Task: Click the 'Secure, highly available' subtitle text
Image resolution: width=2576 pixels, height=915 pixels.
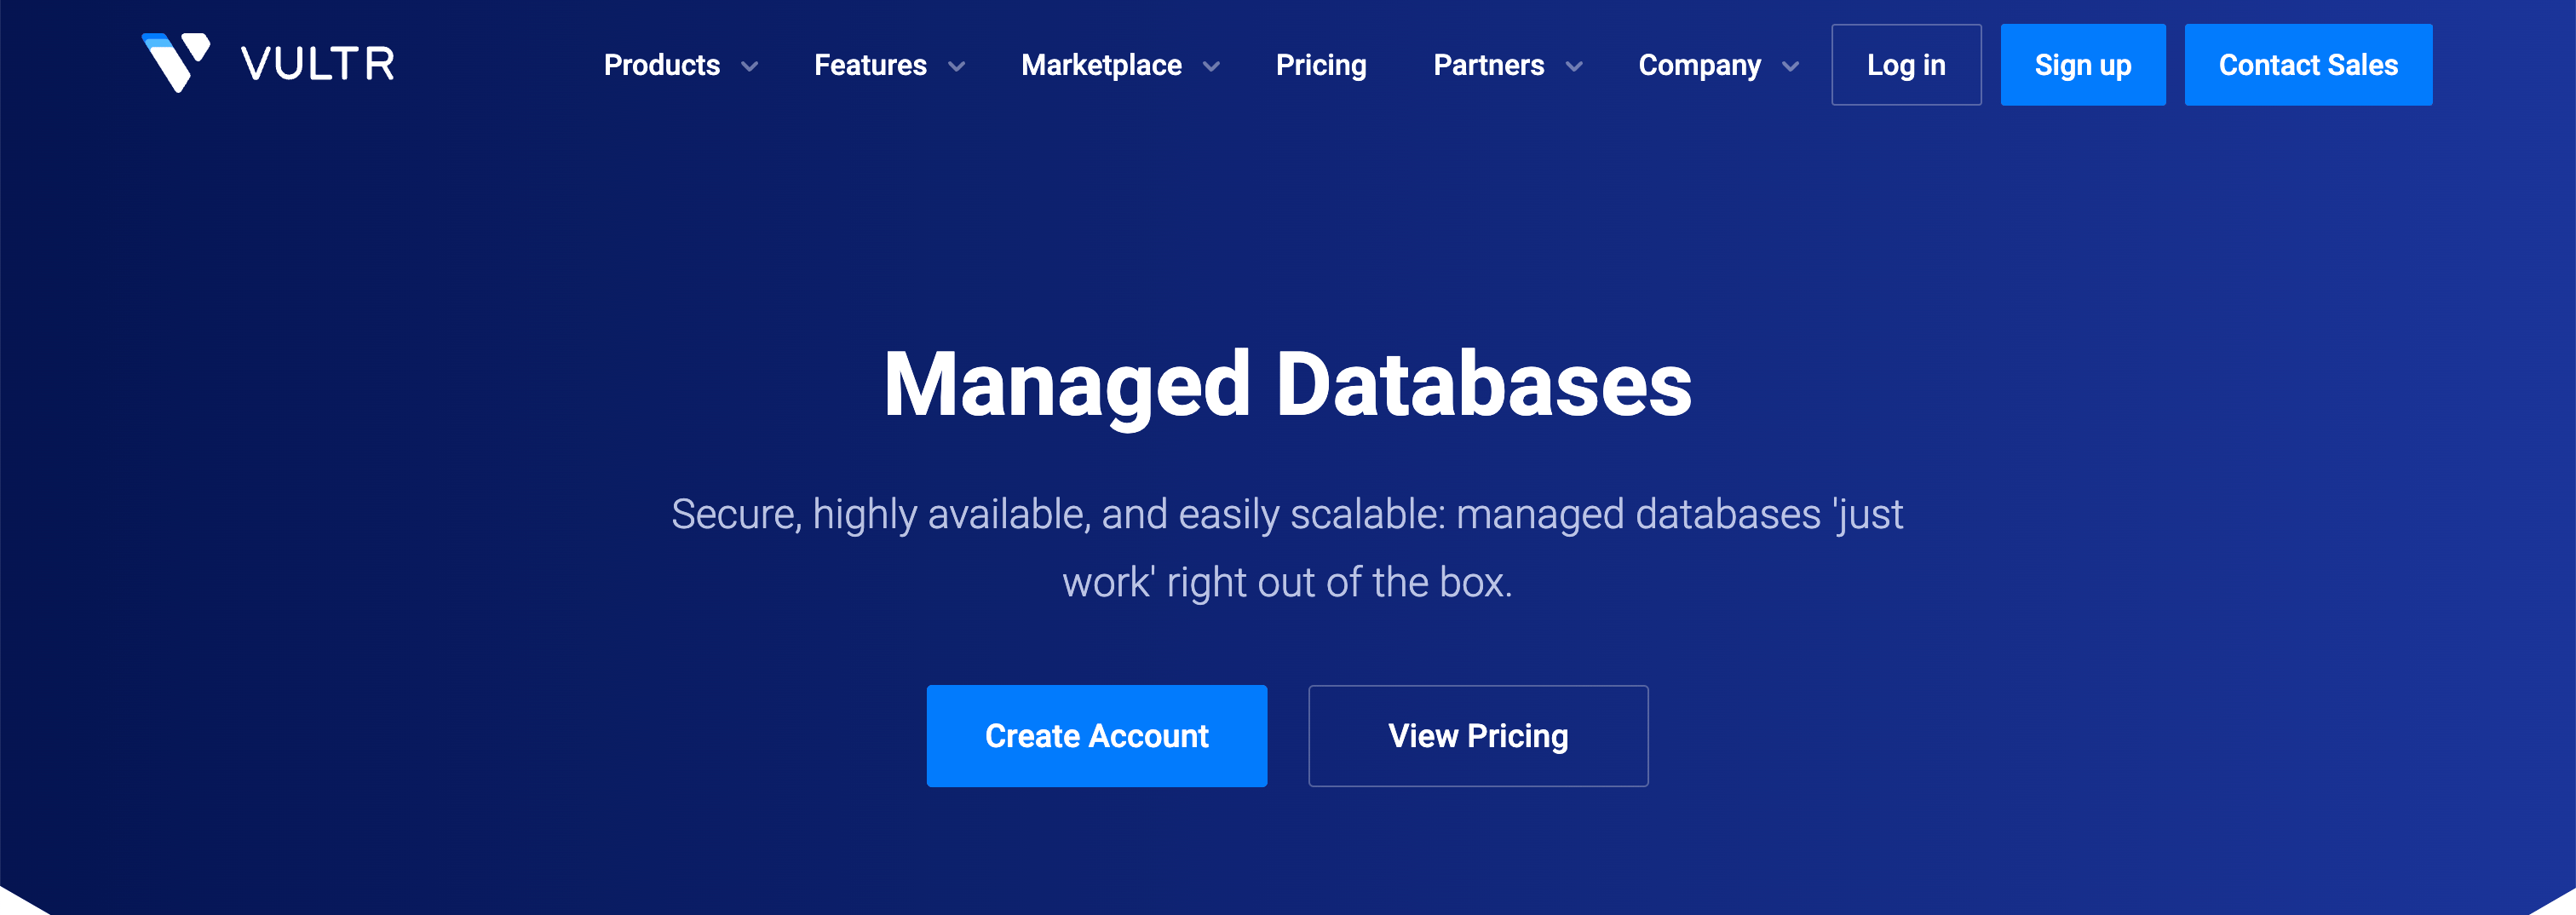Action: pyautogui.click(x=1288, y=548)
